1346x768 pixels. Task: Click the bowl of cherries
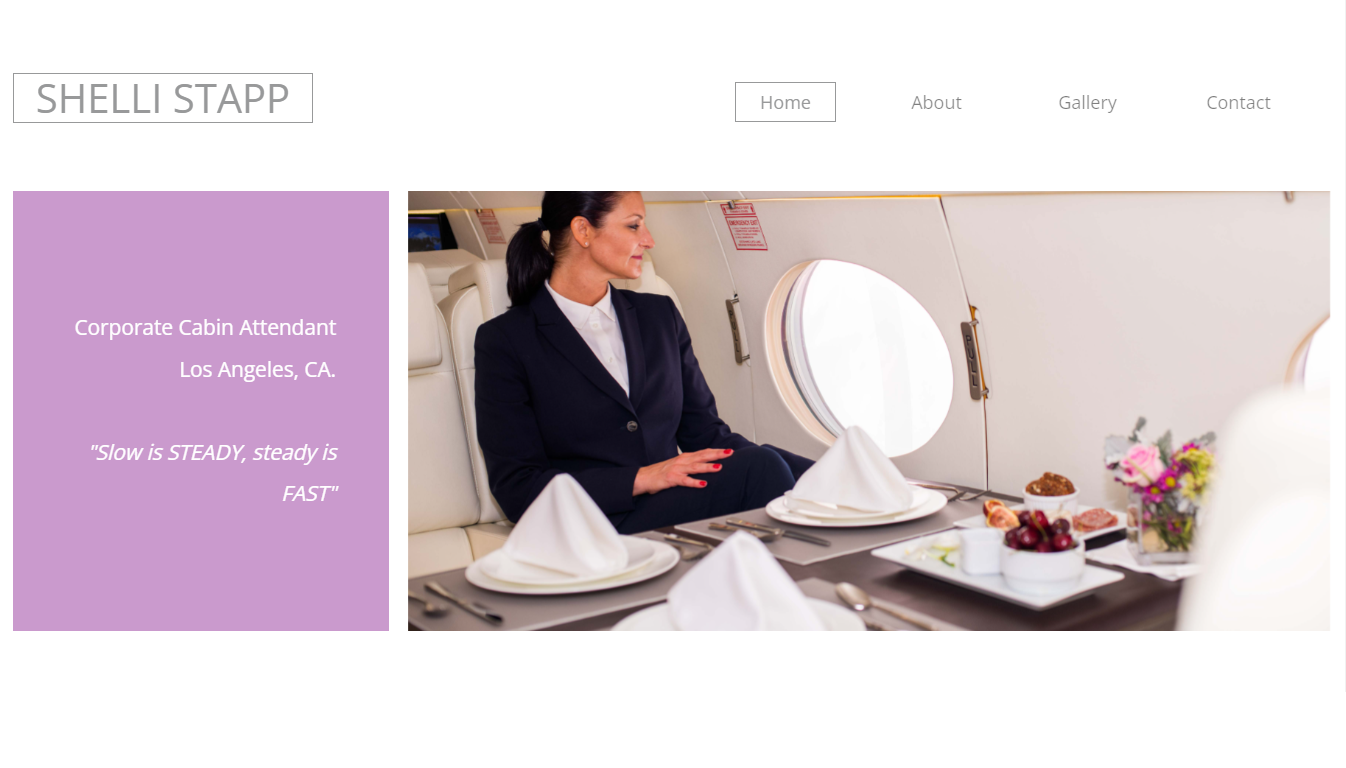(x=1042, y=554)
